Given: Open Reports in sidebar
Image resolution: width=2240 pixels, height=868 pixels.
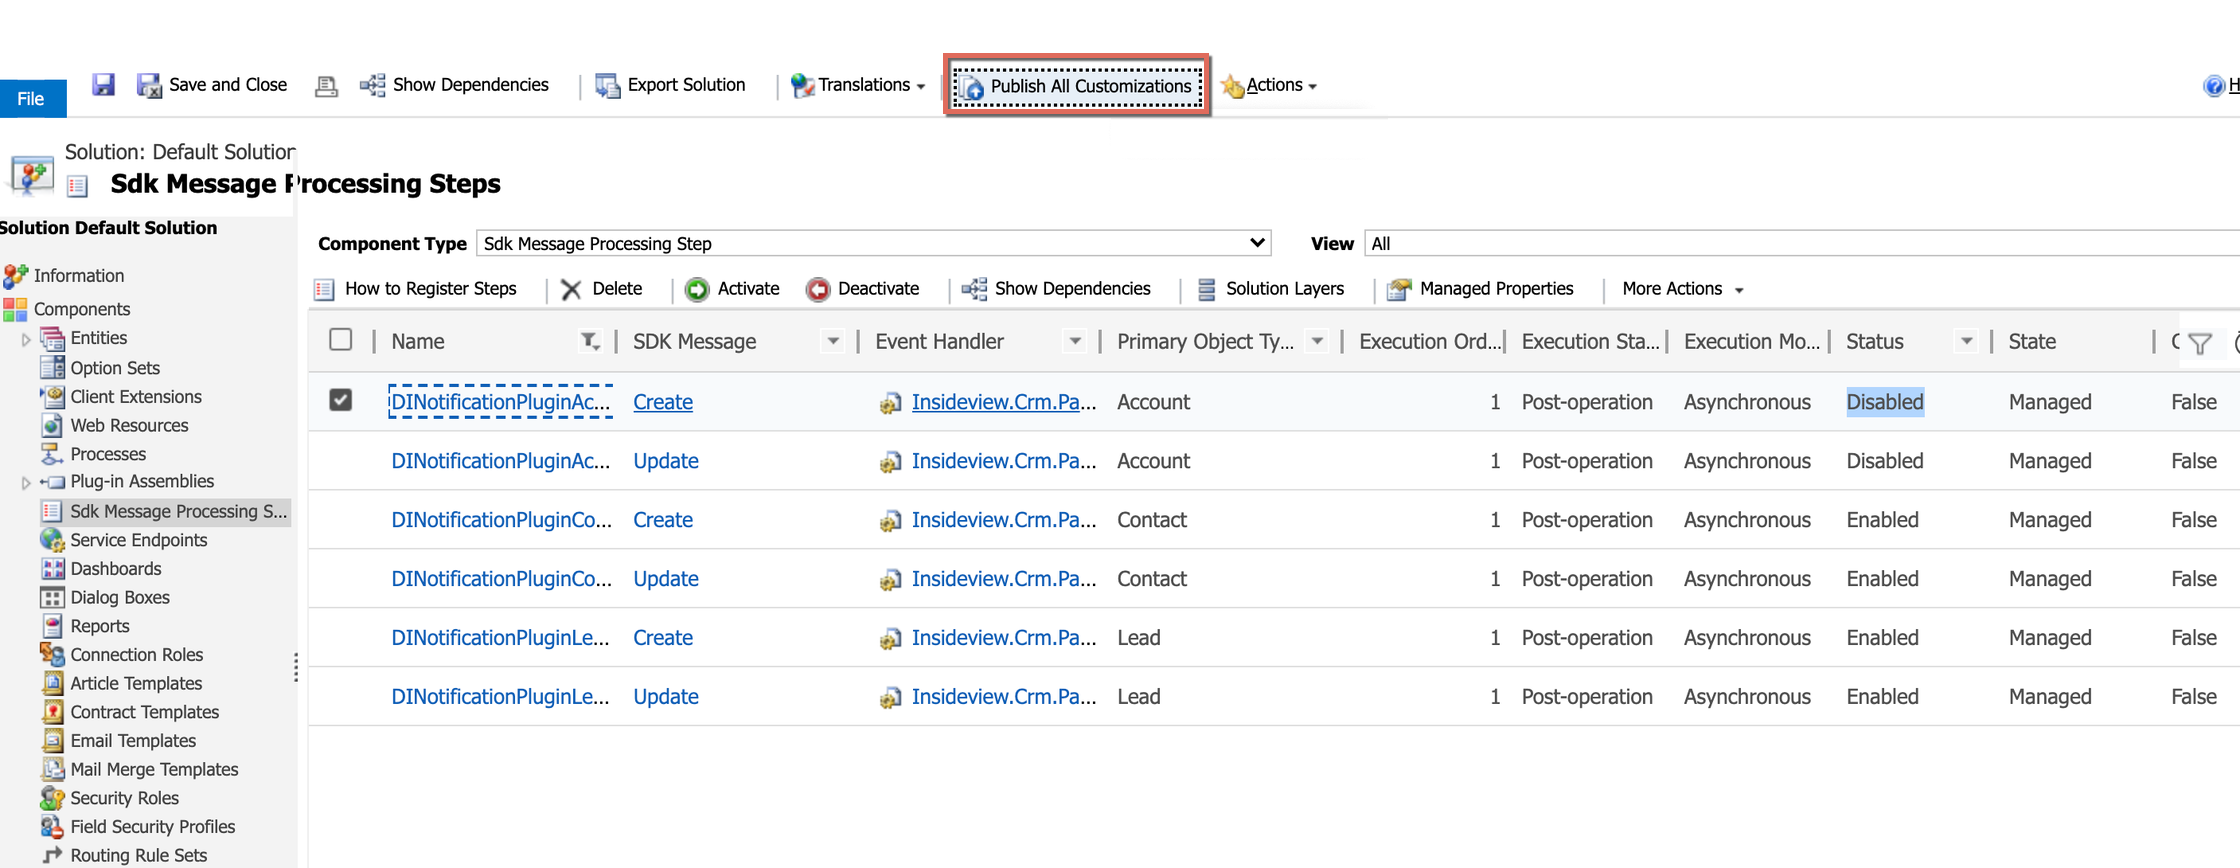Looking at the screenshot, I should coord(100,626).
